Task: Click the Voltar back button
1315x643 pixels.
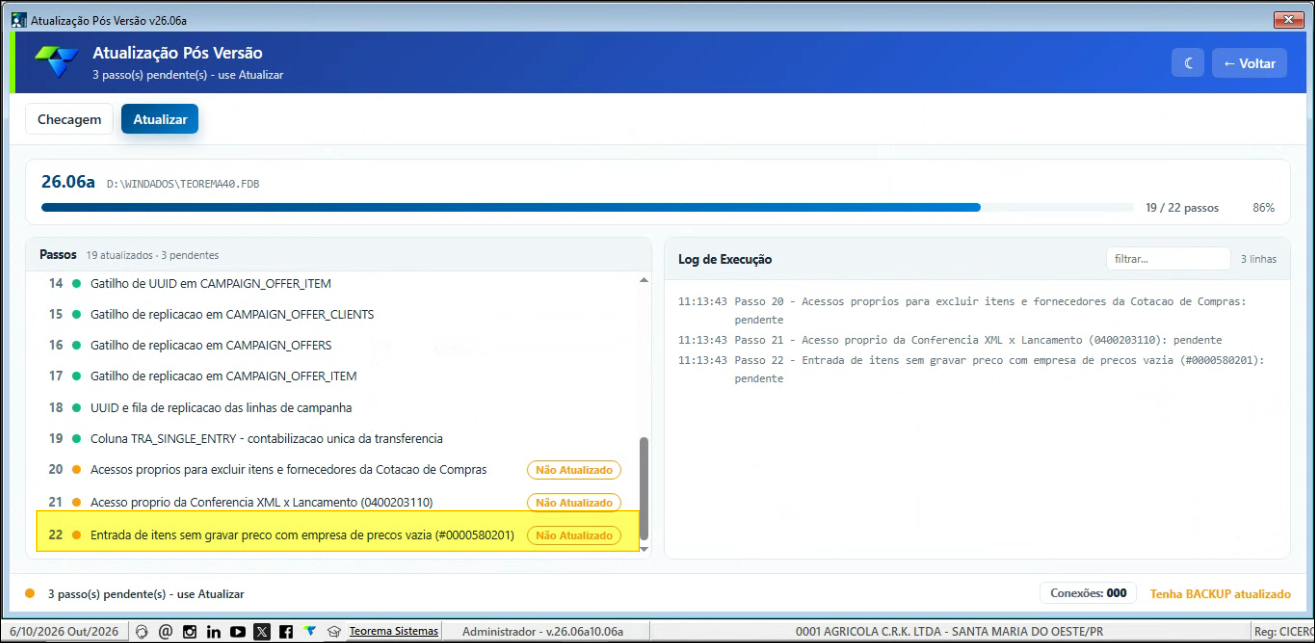Action: pos(1249,63)
